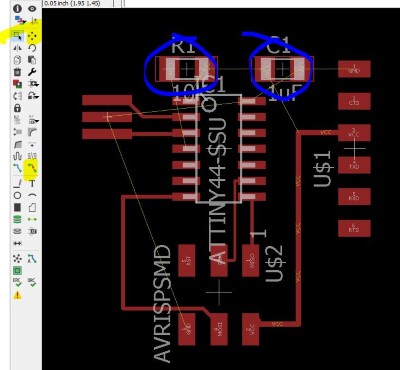Image resolution: width=400 pixels, height=370 pixels.
Task: Click the AVRISPSMD text label
Action: tap(163, 304)
